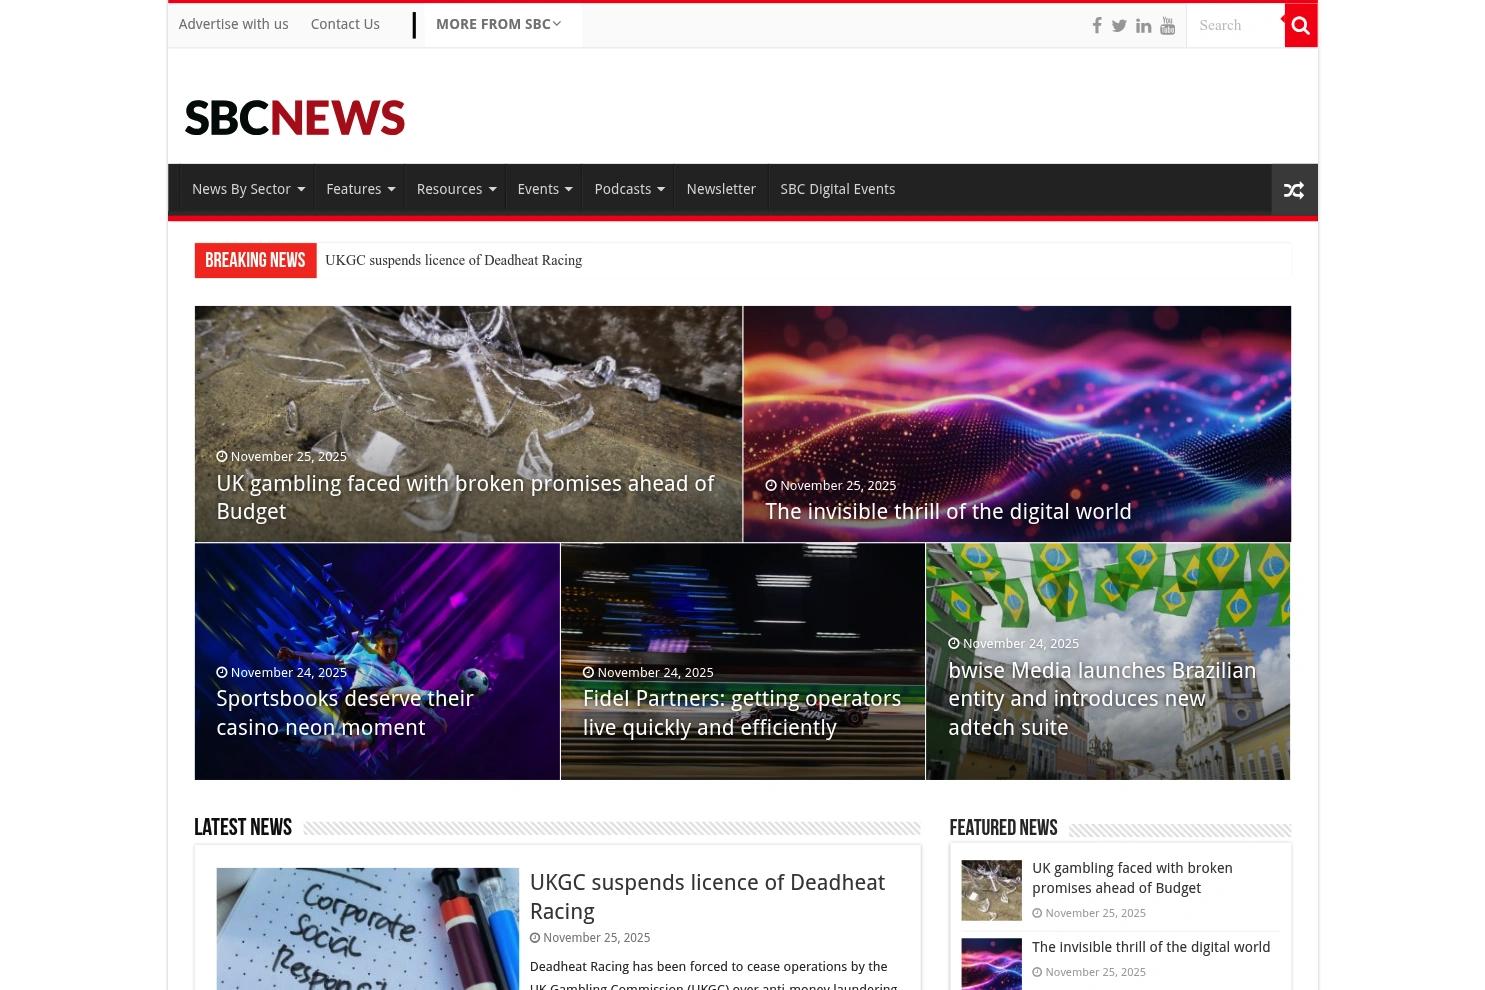The height and width of the screenshot is (990, 1485).
Task: Open Featured News link UK gambling faced with broken promises
Action: tap(1132, 878)
